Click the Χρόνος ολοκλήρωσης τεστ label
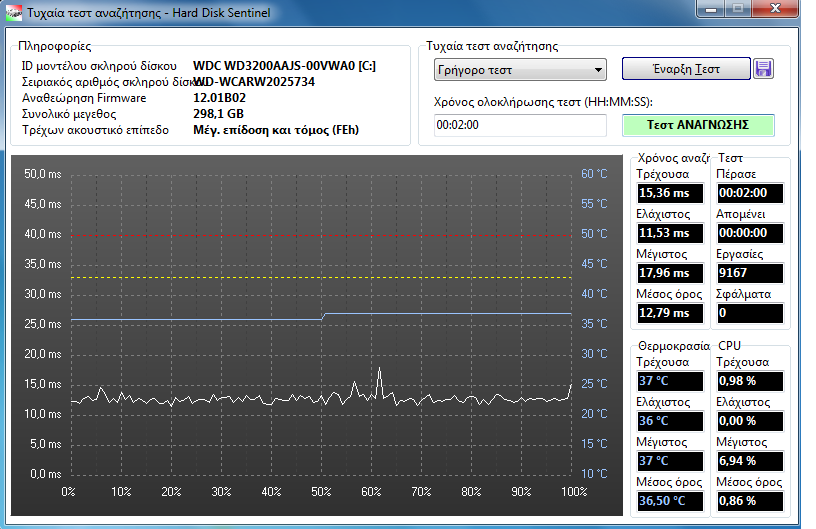816x529 pixels. coord(543,102)
